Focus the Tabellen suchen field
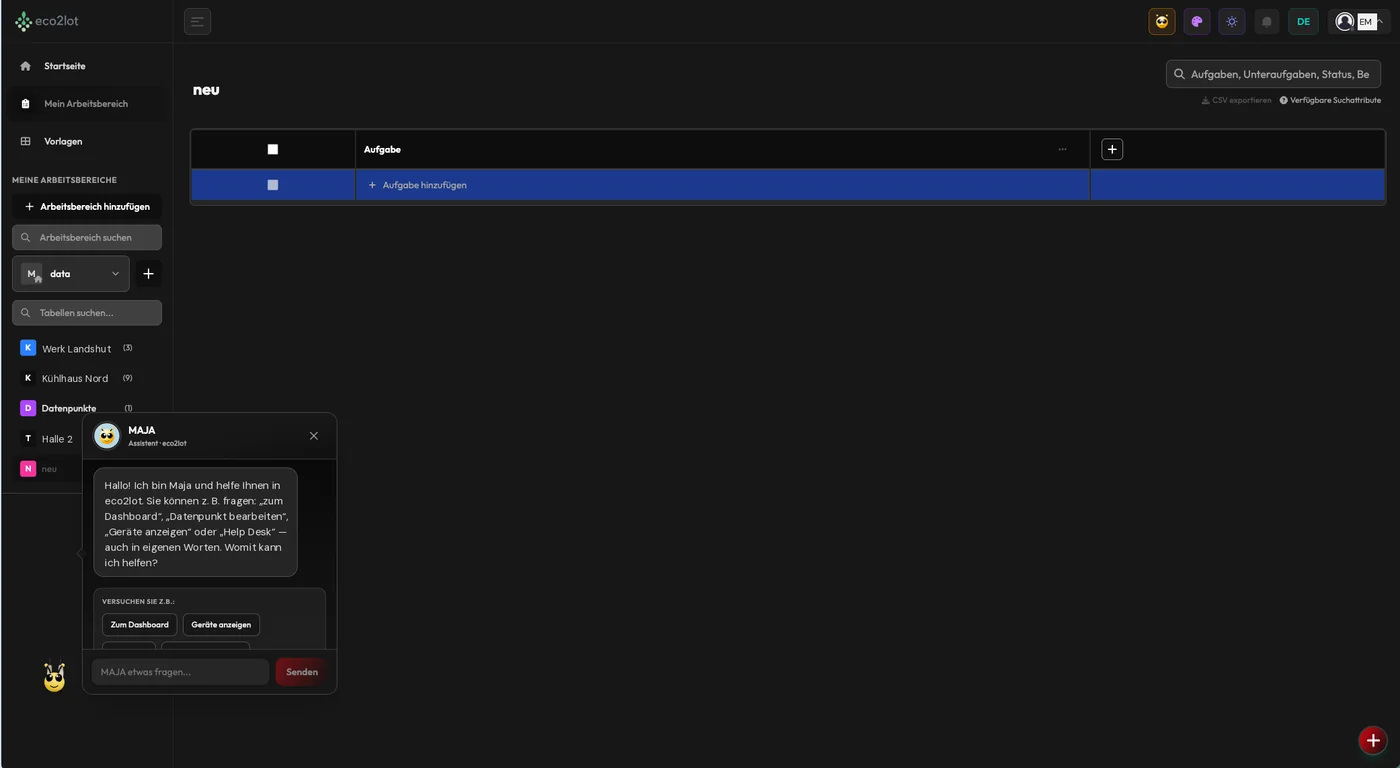The width and height of the screenshot is (1400, 768). (x=87, y=313)
